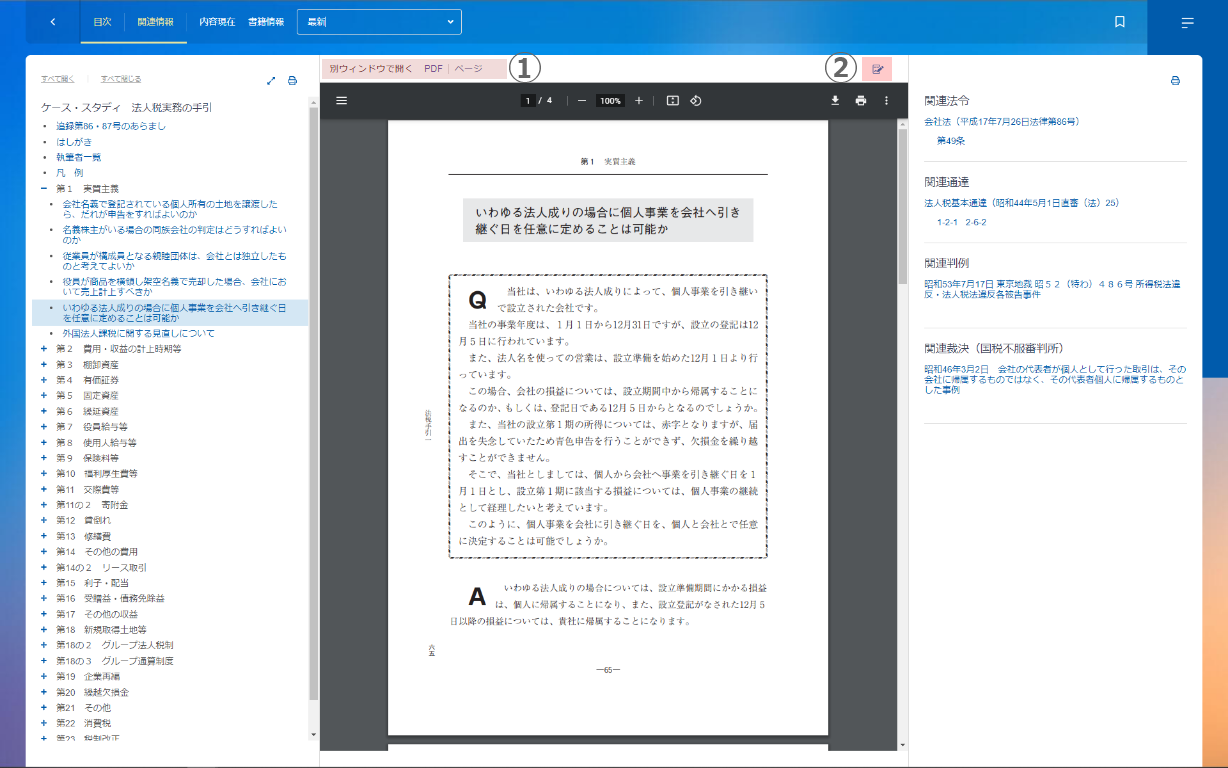Screen dimensions: 1228x768
Task: Select 第13 修繕費 in contents
Action: pos(83,536)
